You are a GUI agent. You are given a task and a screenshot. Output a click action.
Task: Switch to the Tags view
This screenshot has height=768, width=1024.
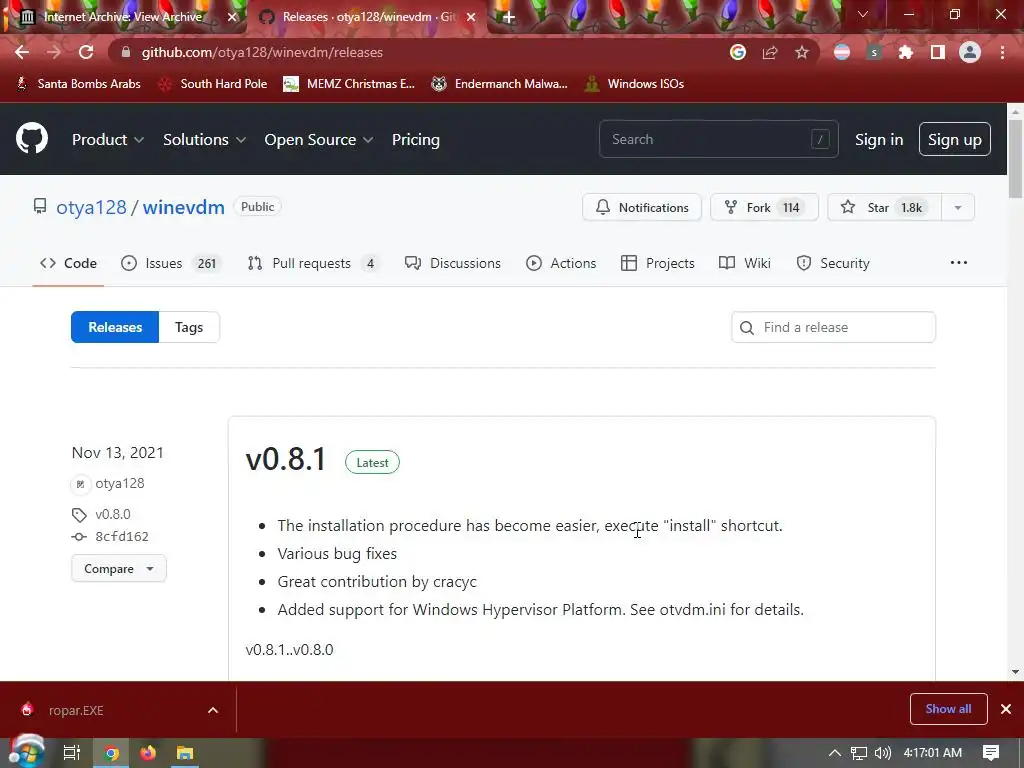pos(189,327)
